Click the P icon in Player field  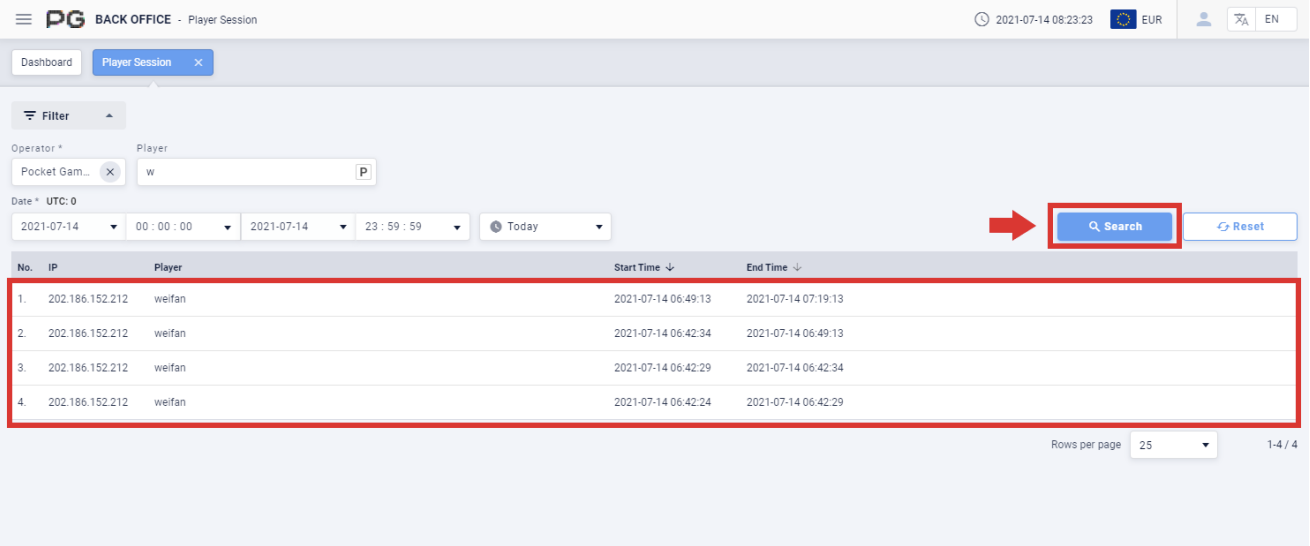(x=363, y=172)
